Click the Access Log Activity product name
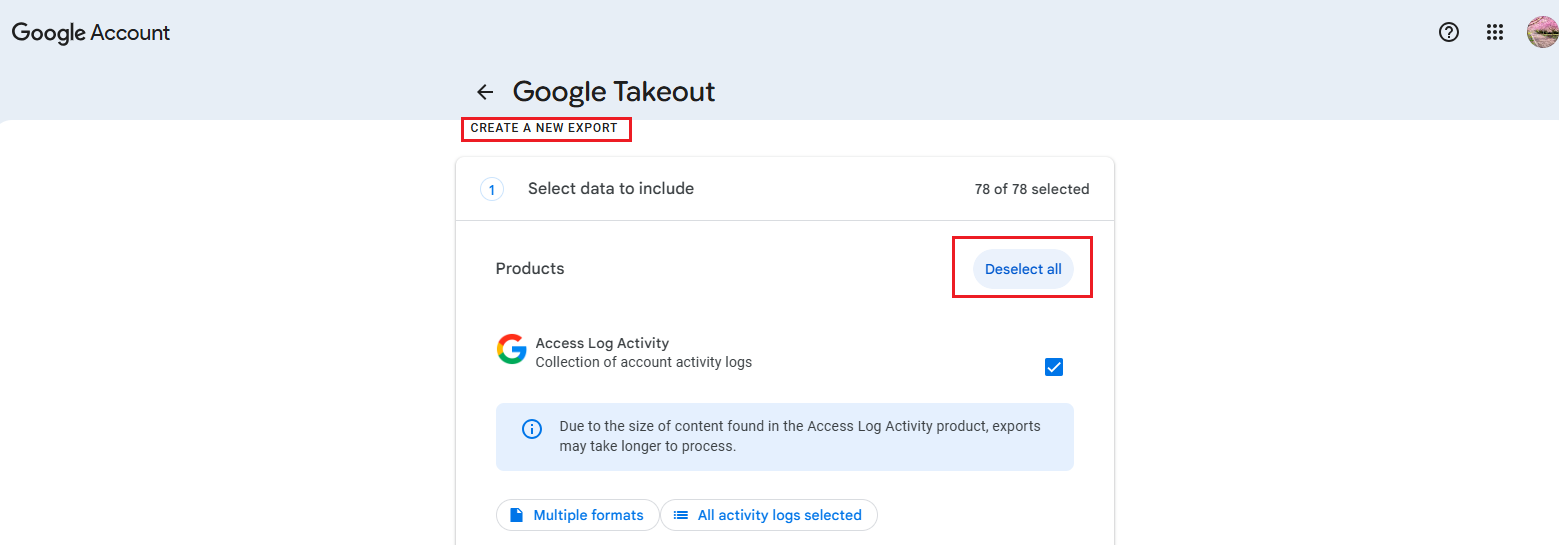Screen dimensions: 1559x545 click(x=602, y=343)
